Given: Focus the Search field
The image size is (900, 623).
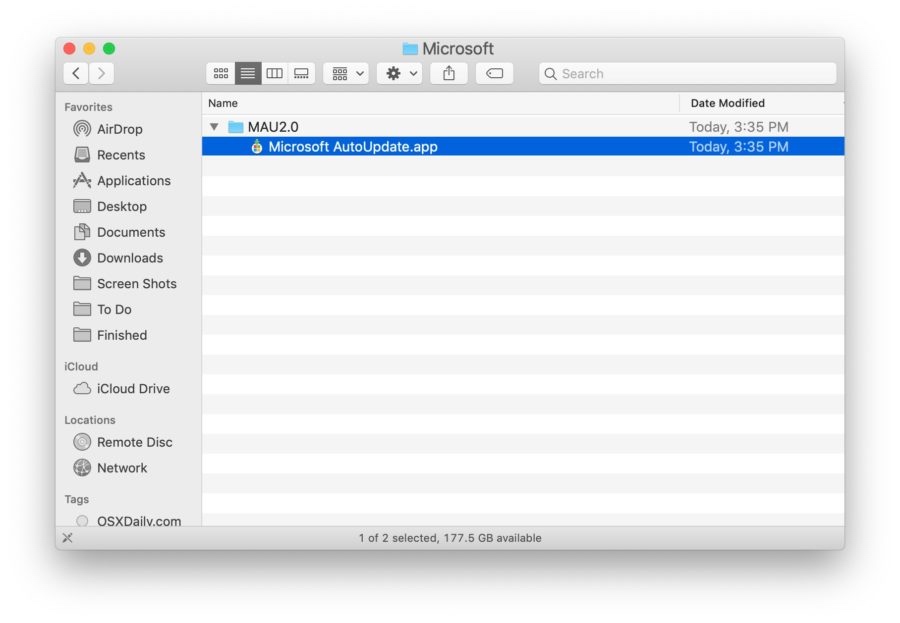Looking at the screenshot, I should click(x=688, y=73).
